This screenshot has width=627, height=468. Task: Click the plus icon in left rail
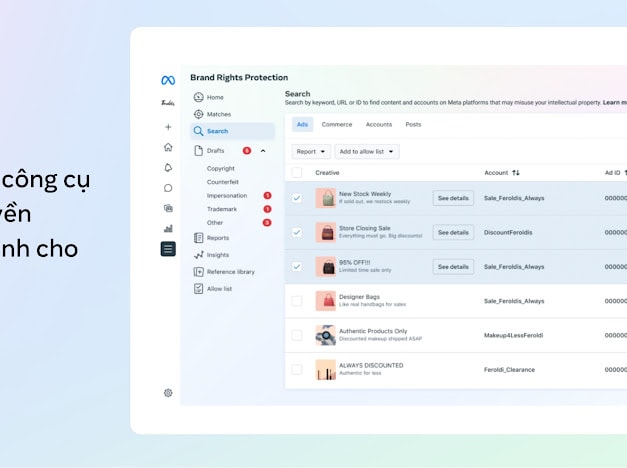point(168,127)
